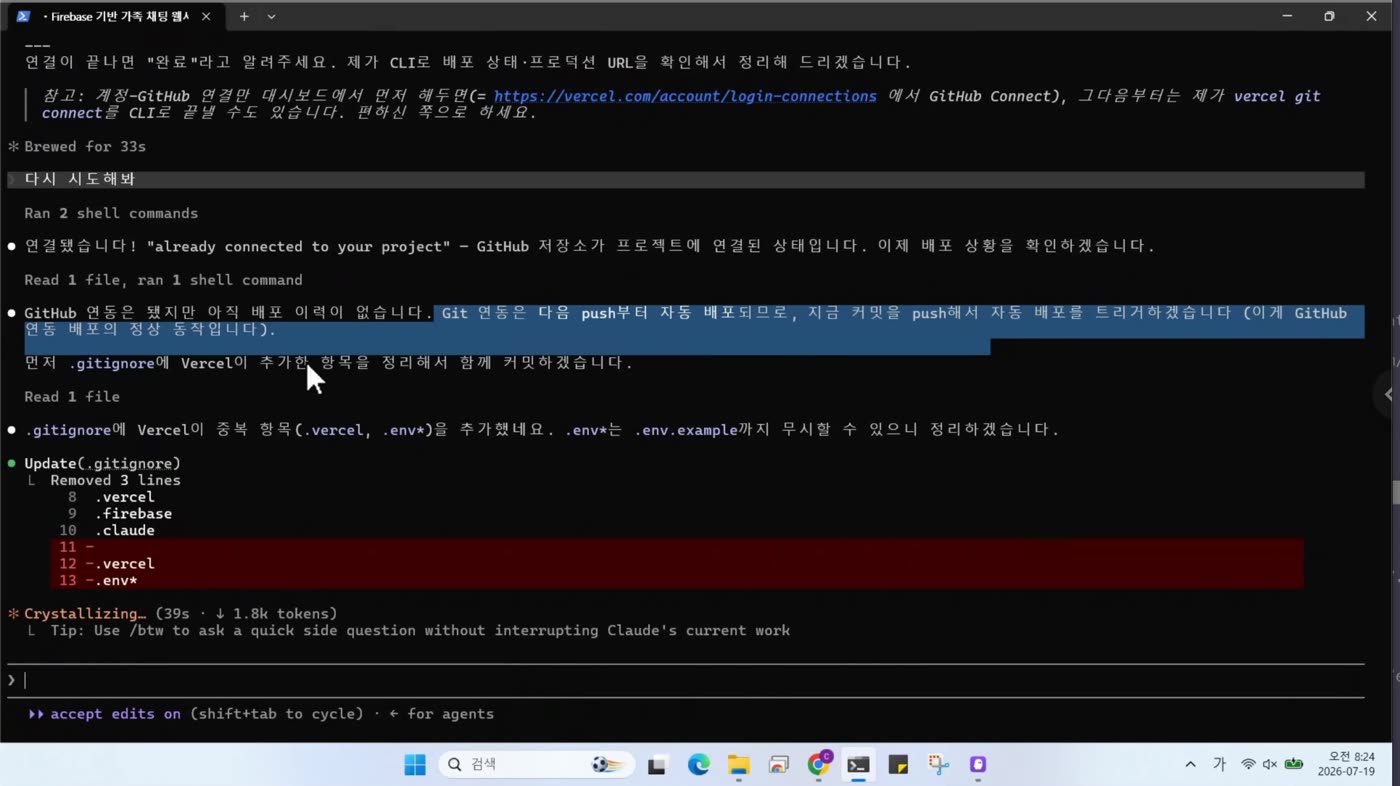The image size is (1400, 786).
Task: Switch the Korean IME input mode indicator
Action: (x=1219, y=765)
